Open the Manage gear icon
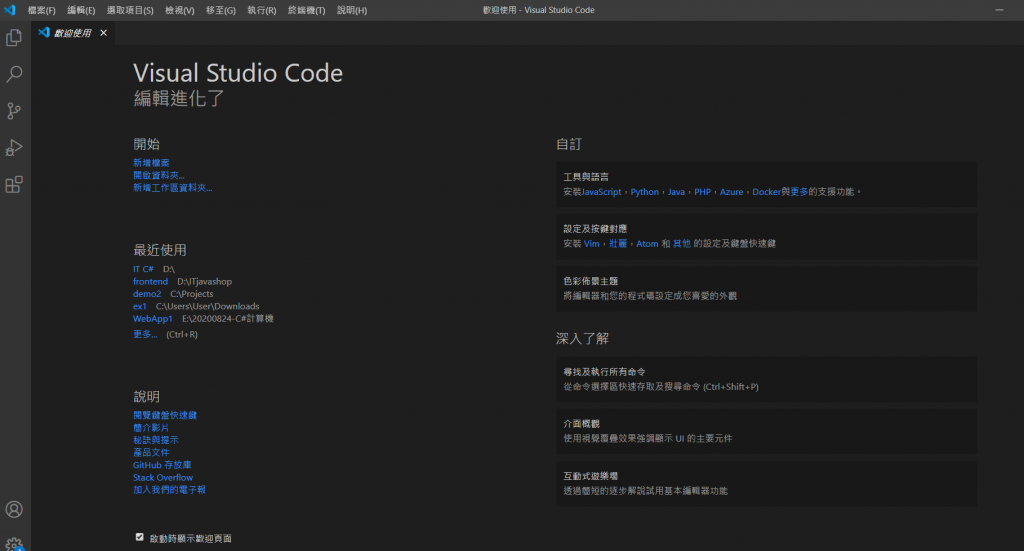 (14, 544)
